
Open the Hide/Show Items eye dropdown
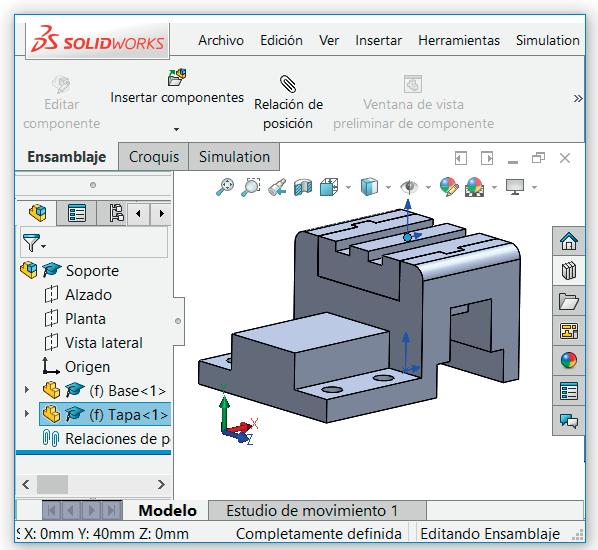tap(428, 187)
